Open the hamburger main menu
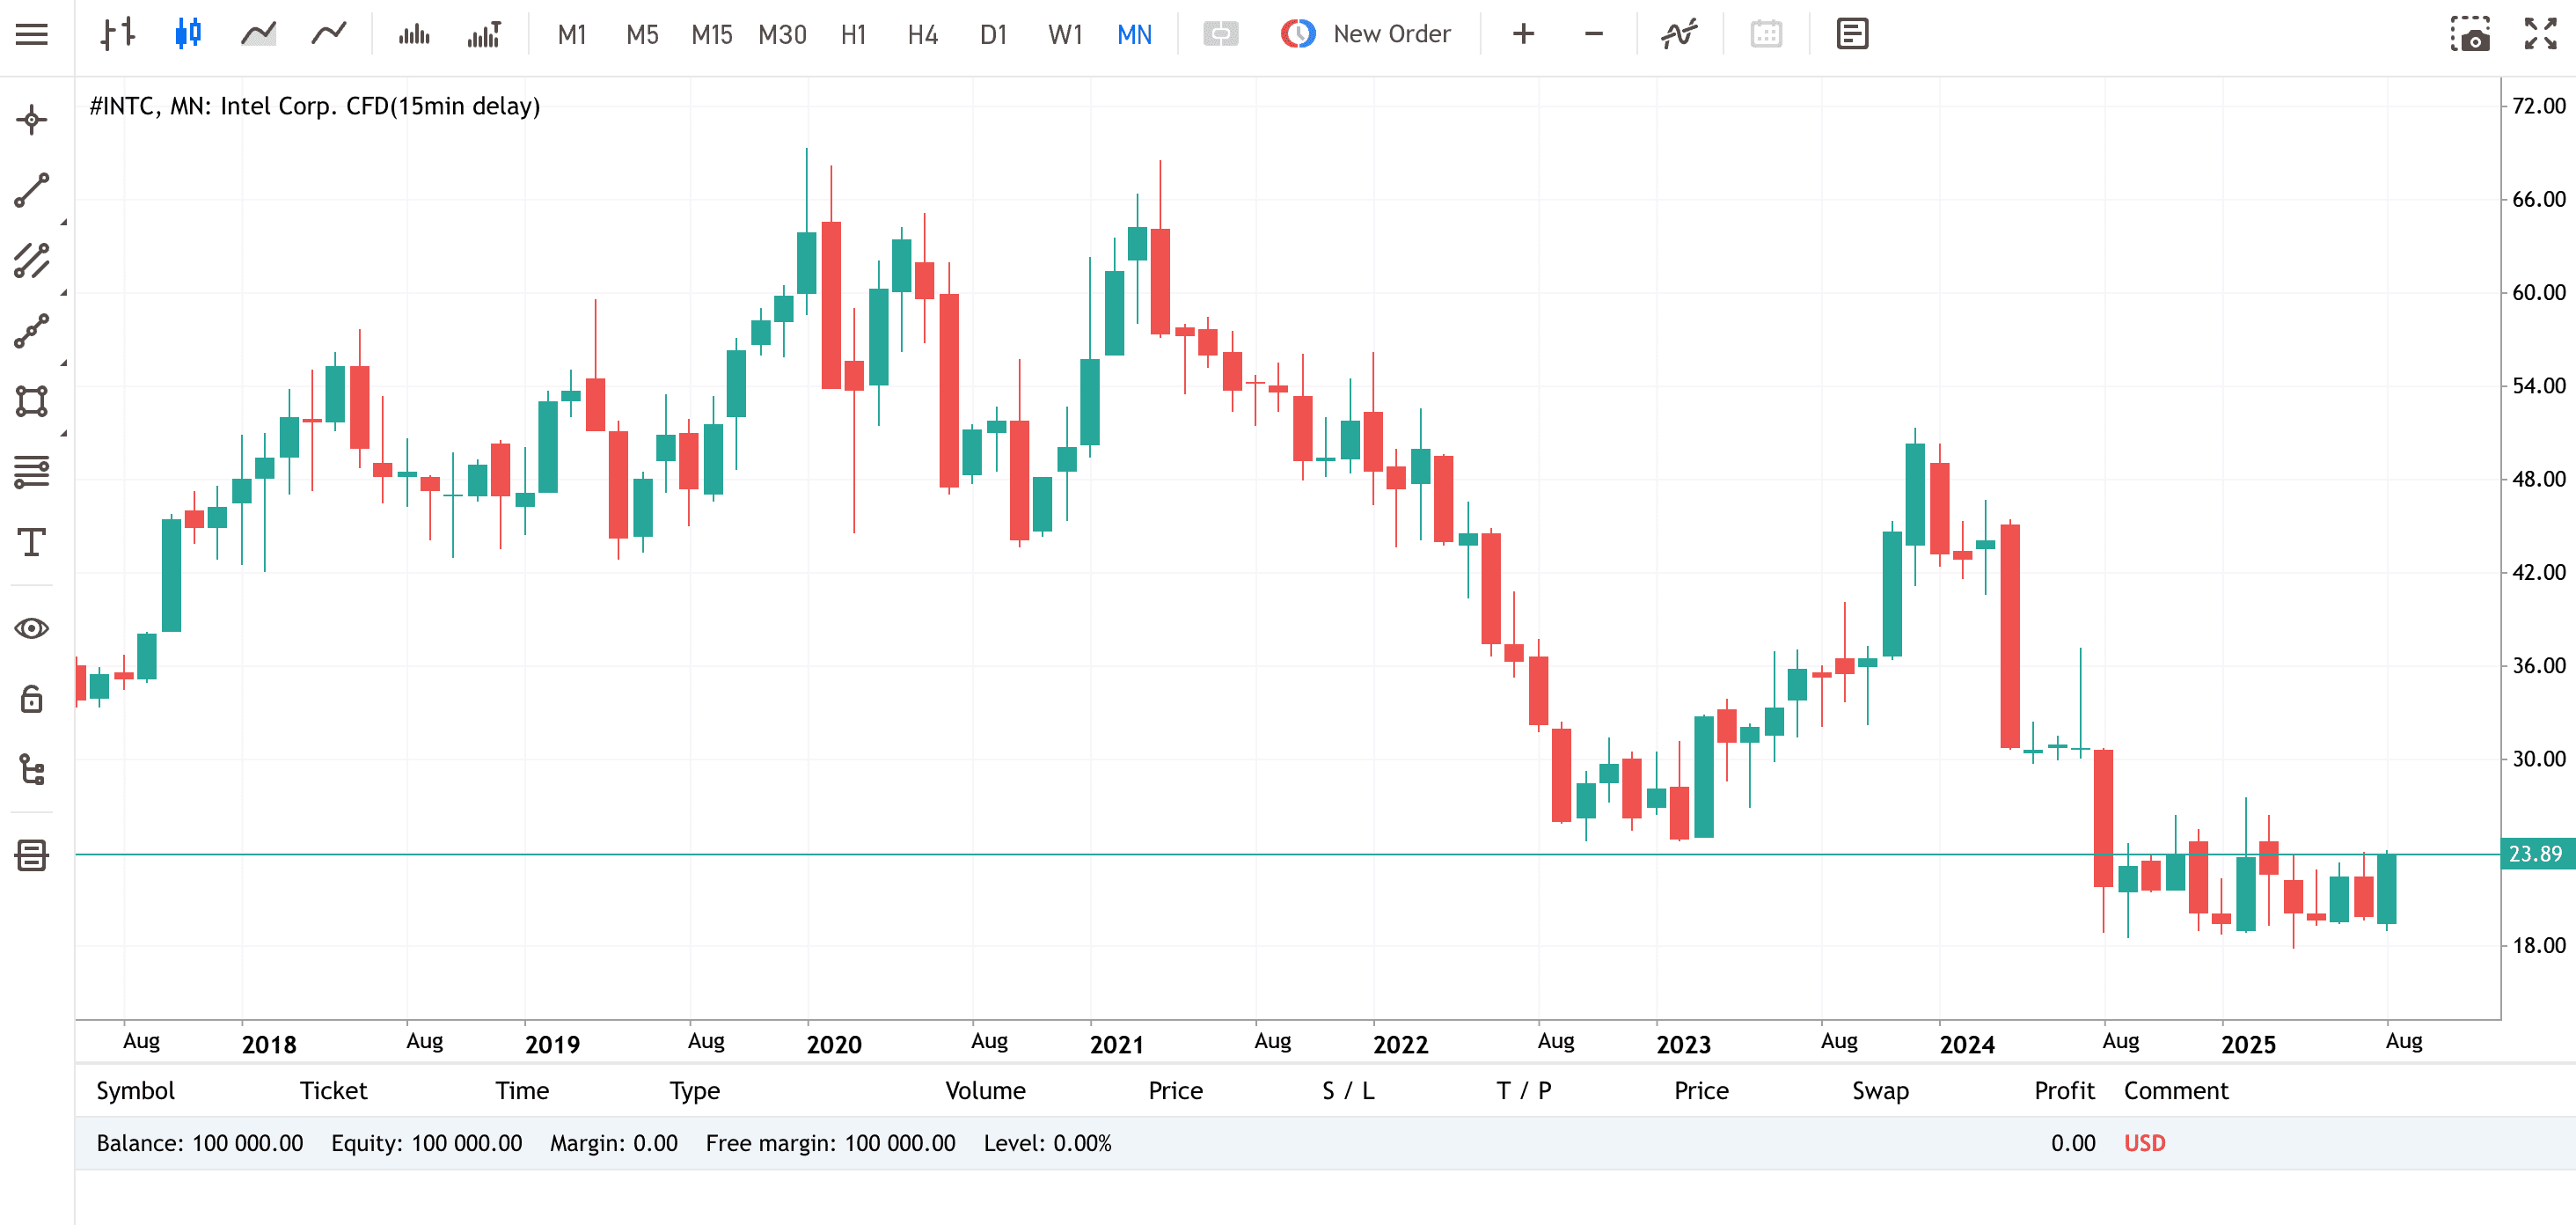The image size is (2576, 1225). [x=32, y=34]
